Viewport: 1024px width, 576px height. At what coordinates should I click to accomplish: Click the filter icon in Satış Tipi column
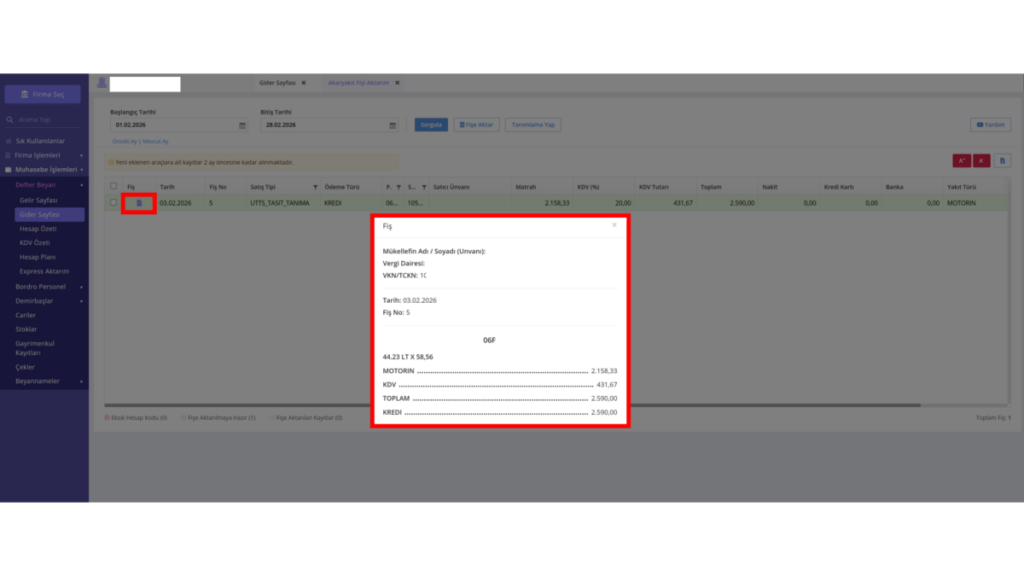point(315,187)
